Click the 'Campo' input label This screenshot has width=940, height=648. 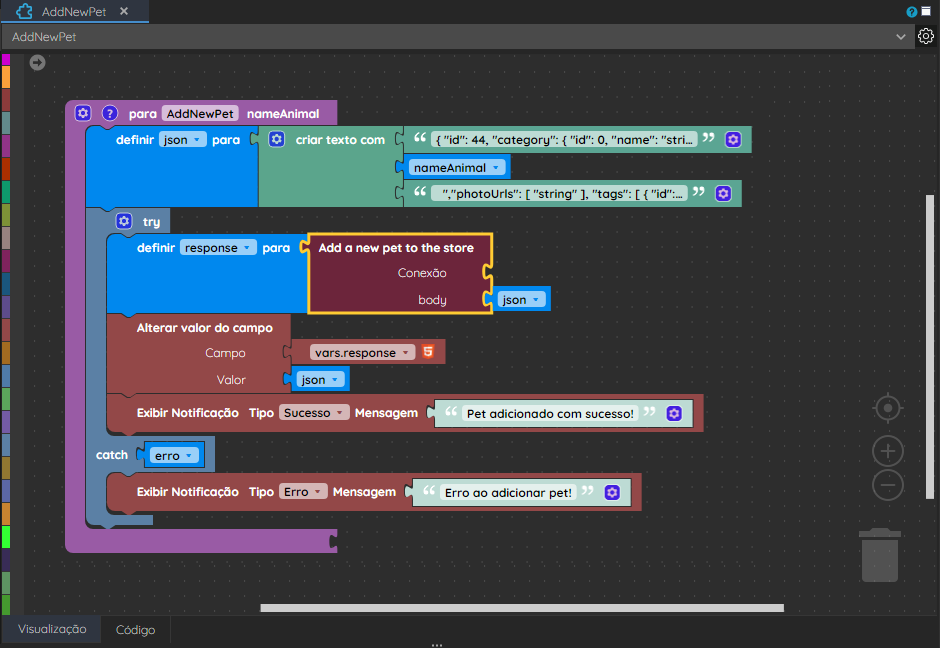coord(225,353)
